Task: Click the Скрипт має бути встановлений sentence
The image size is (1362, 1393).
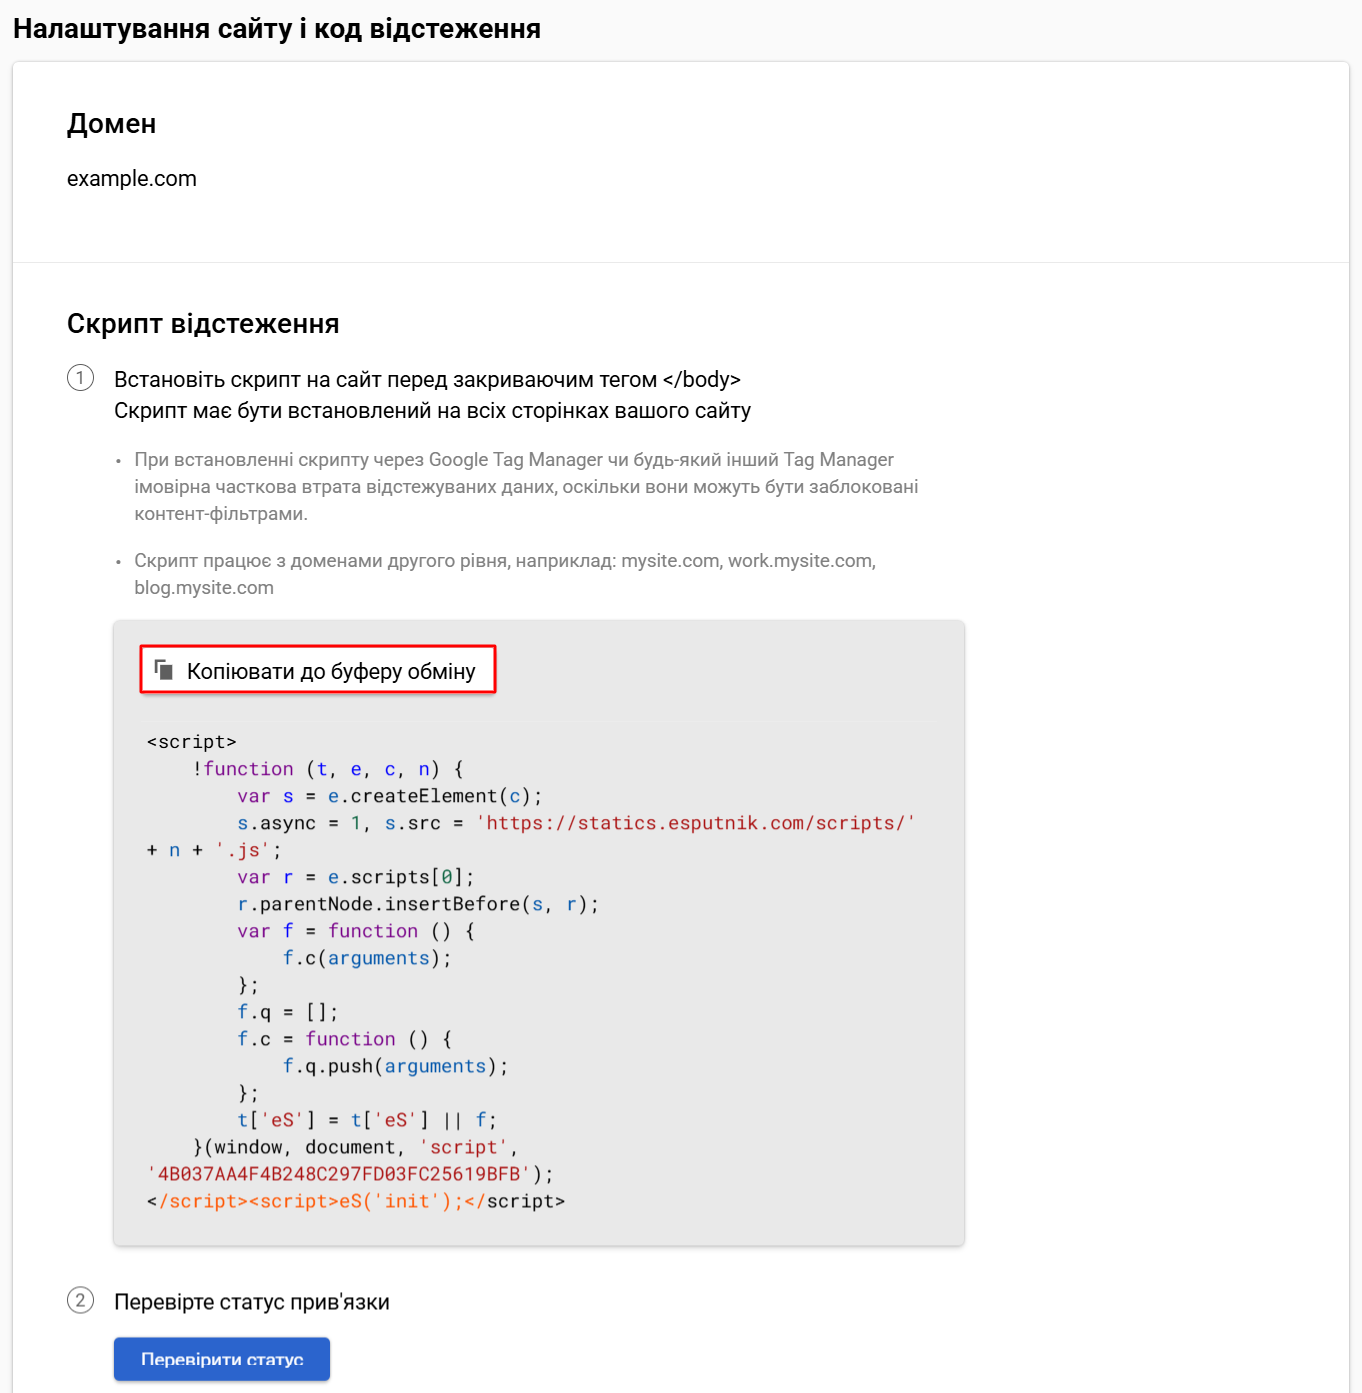Action: (x=432, y=411)
